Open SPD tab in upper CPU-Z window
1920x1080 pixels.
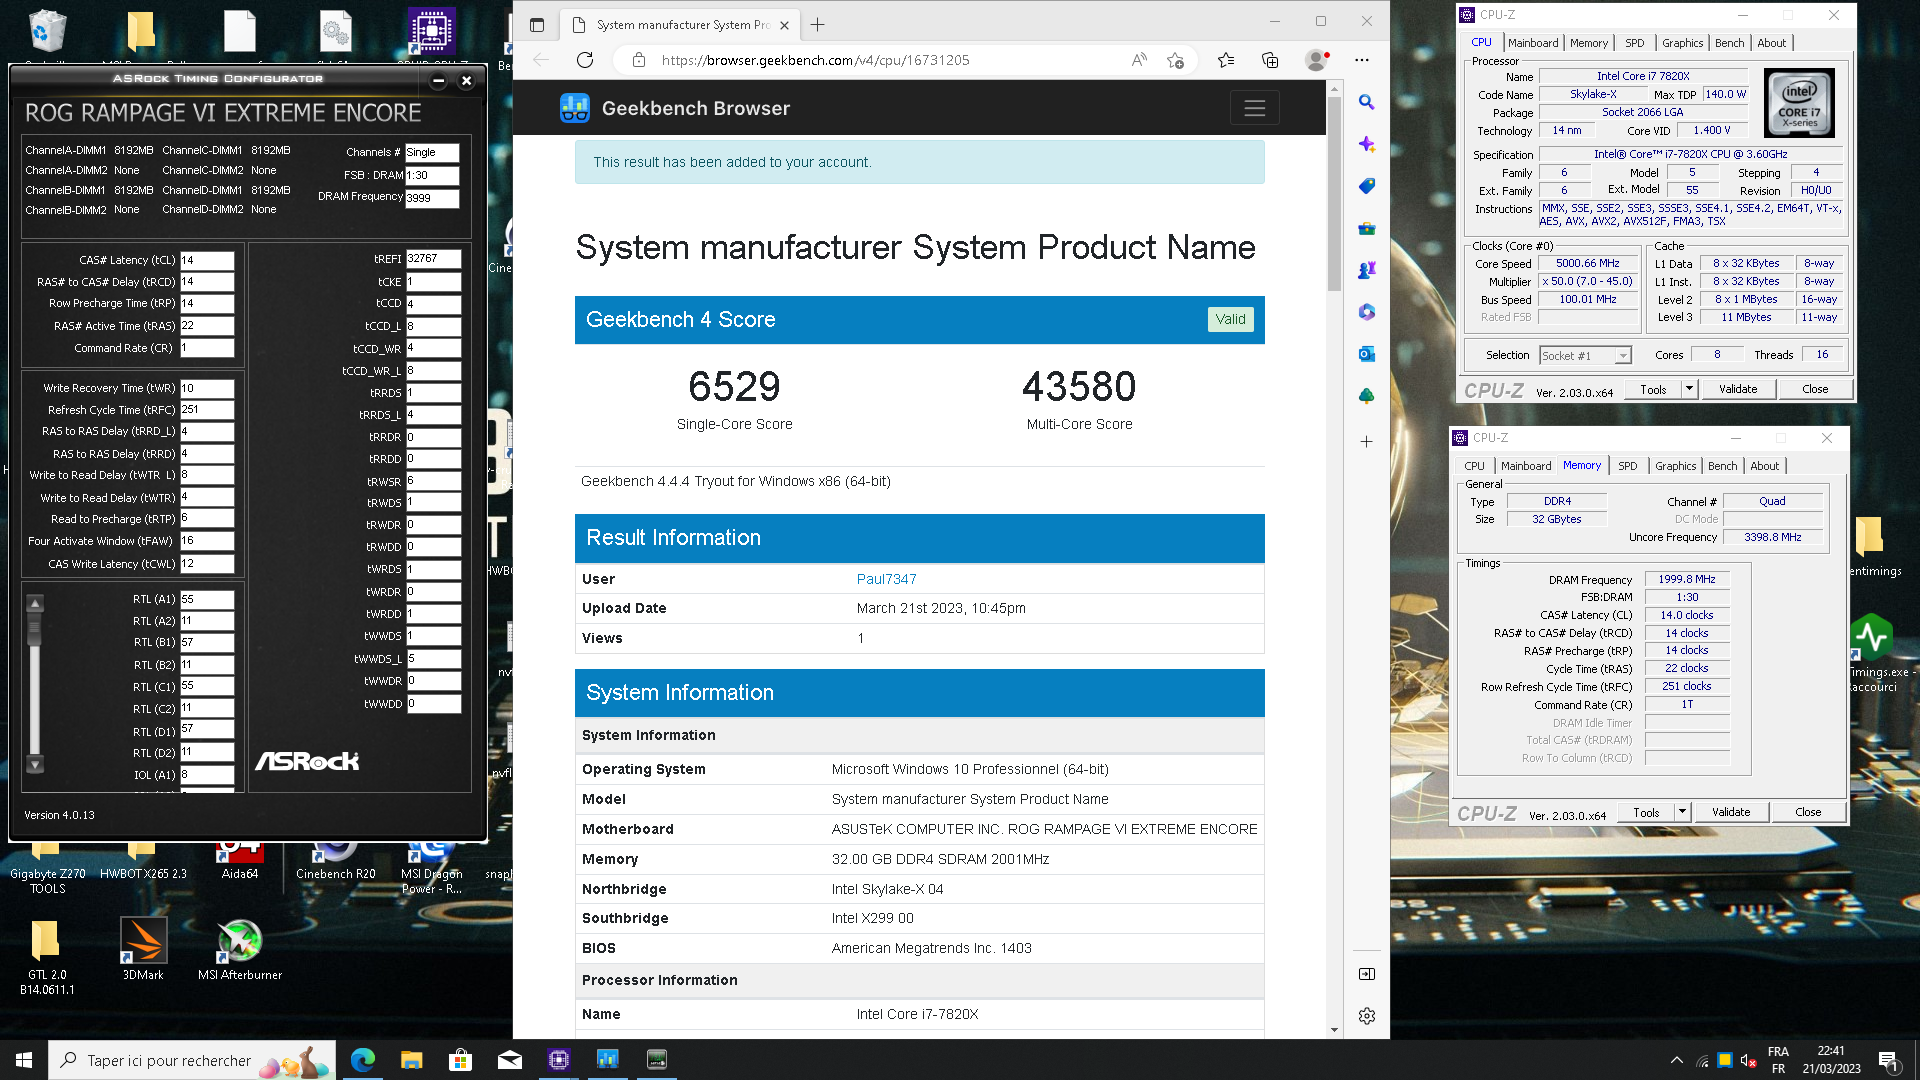1634,43
